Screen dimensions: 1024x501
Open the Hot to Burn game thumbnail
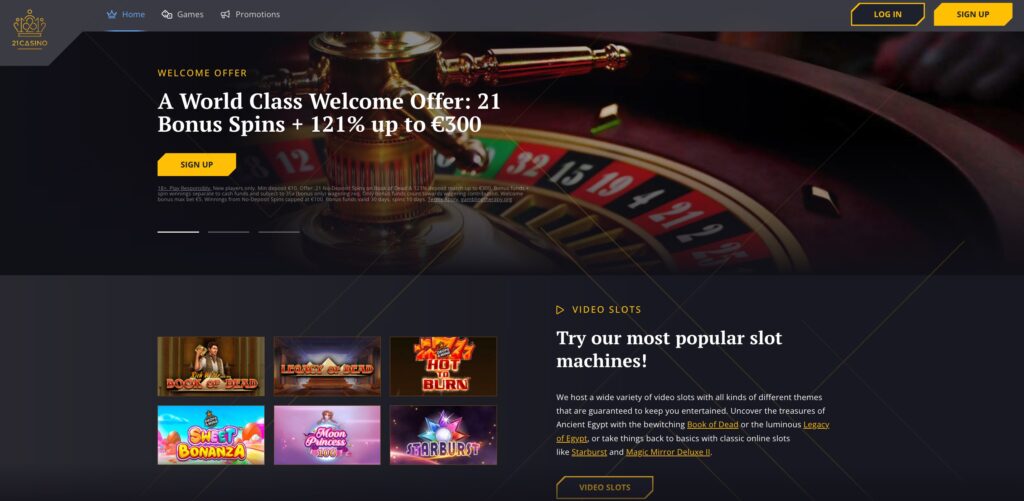click(x=443, y=366)
